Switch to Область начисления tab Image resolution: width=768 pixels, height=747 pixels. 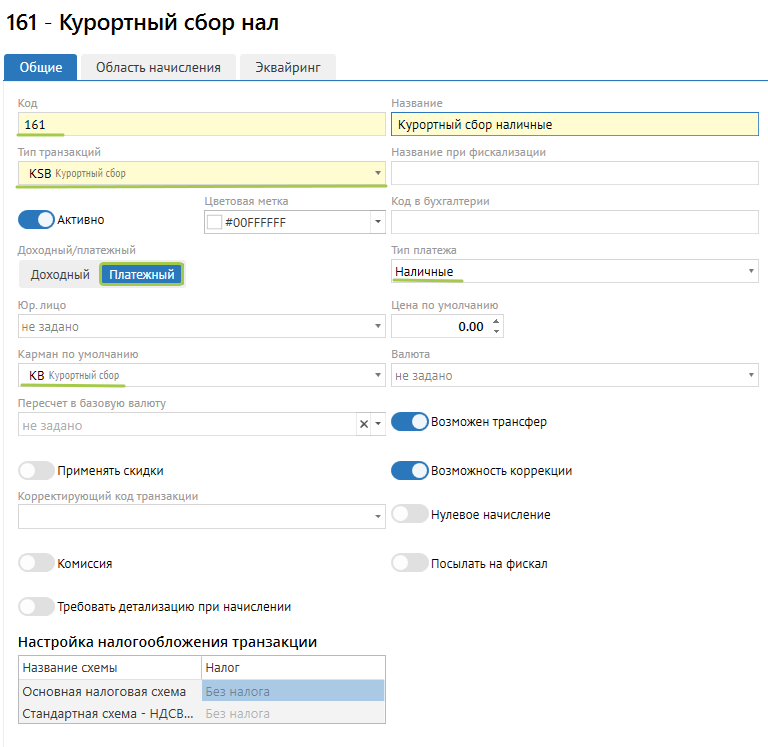tap(158, 67)
